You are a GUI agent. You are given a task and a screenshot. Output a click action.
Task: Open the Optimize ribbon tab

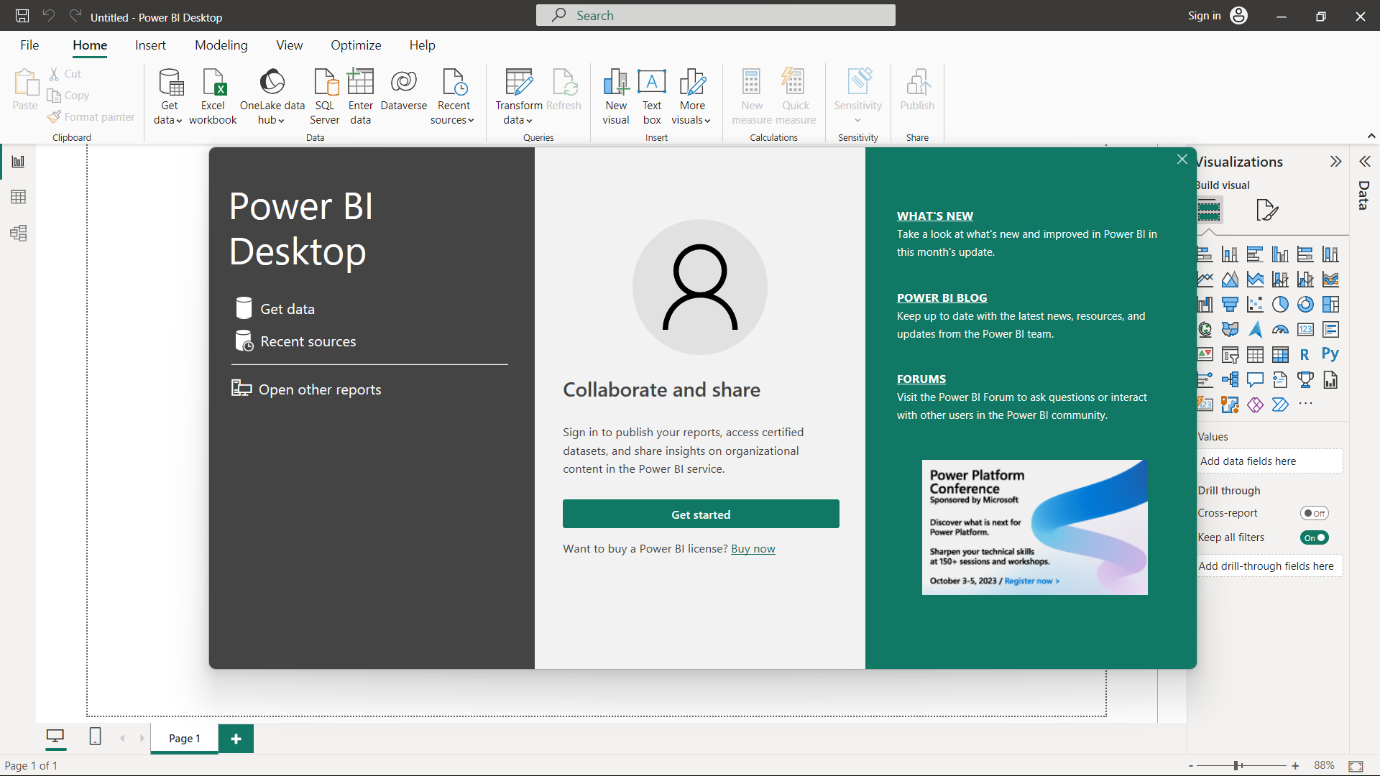pyautogui.click(x=356, y=45)
